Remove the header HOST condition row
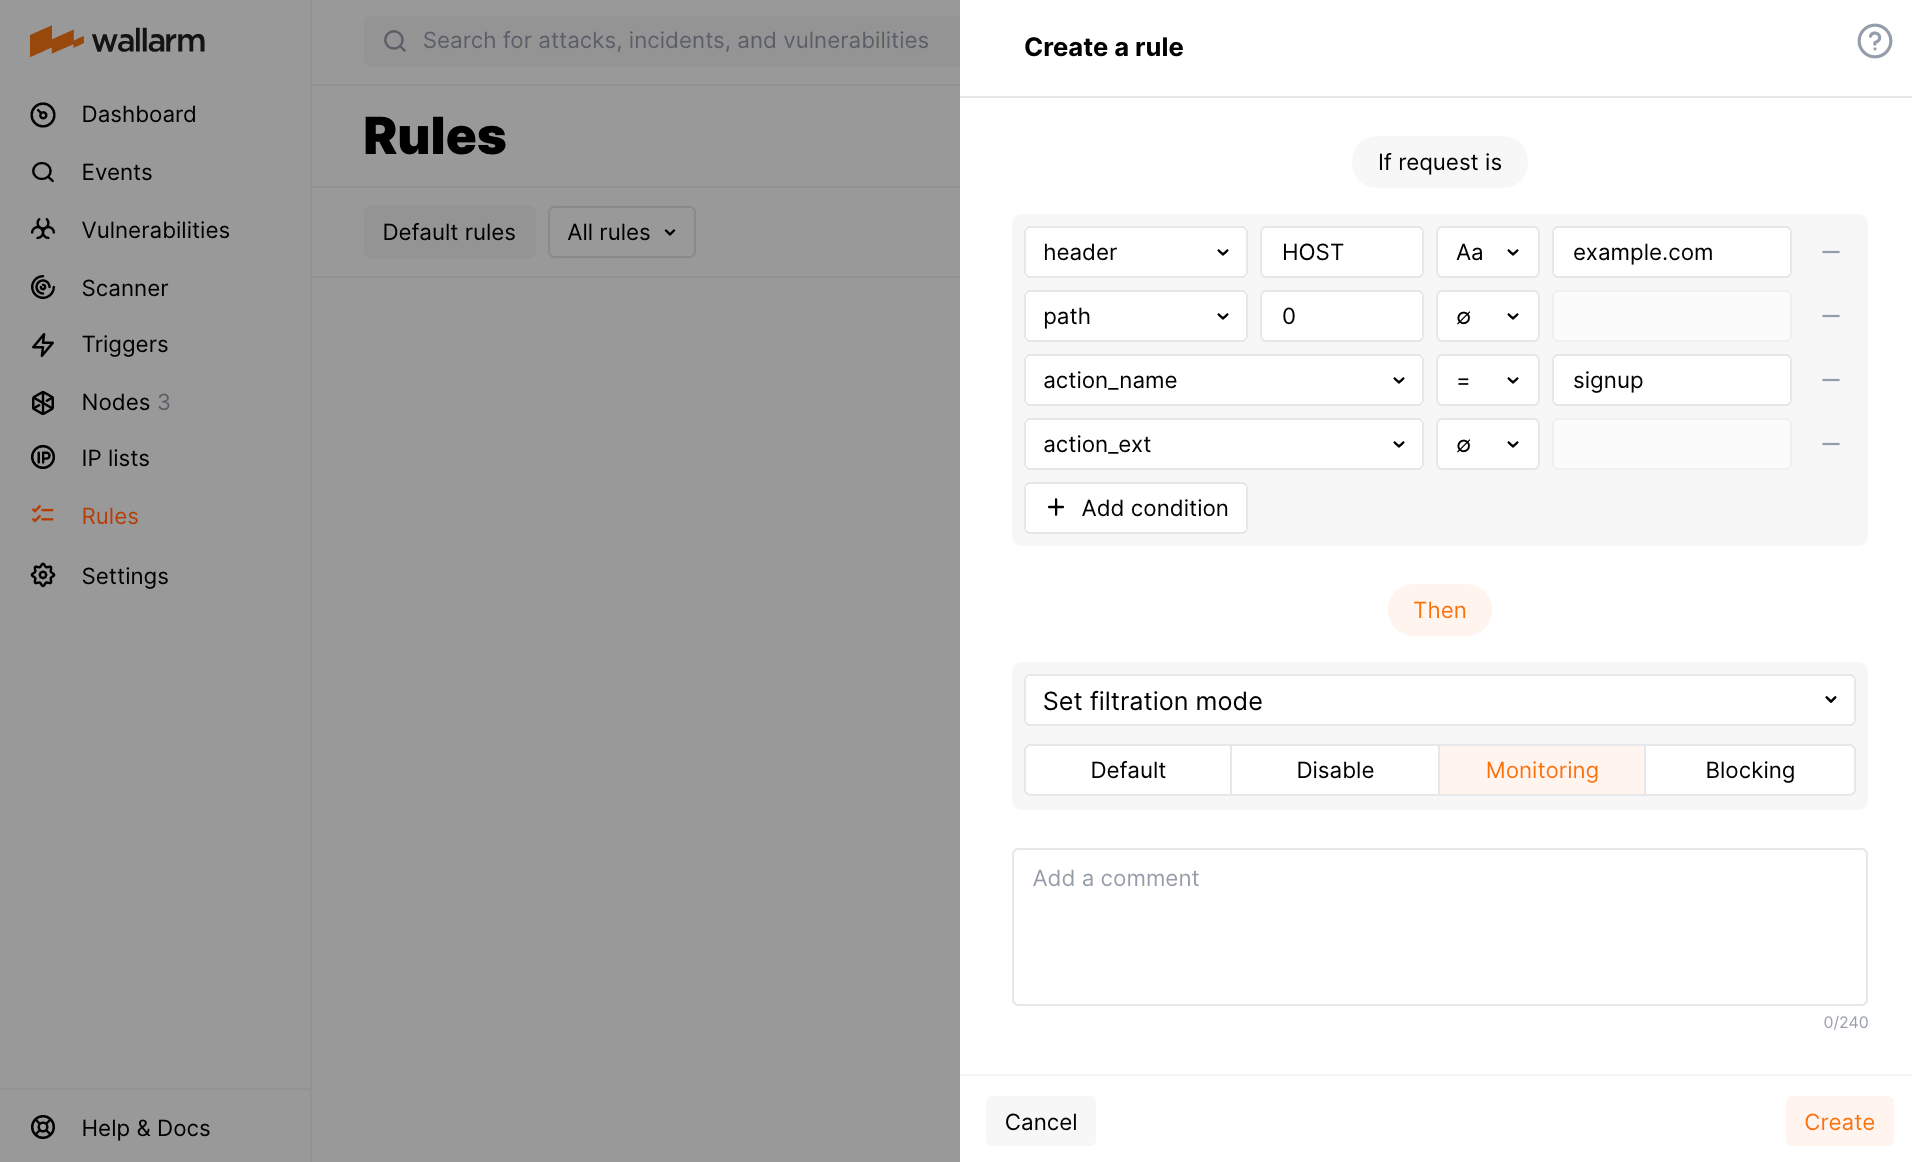 click(1830, 253)
